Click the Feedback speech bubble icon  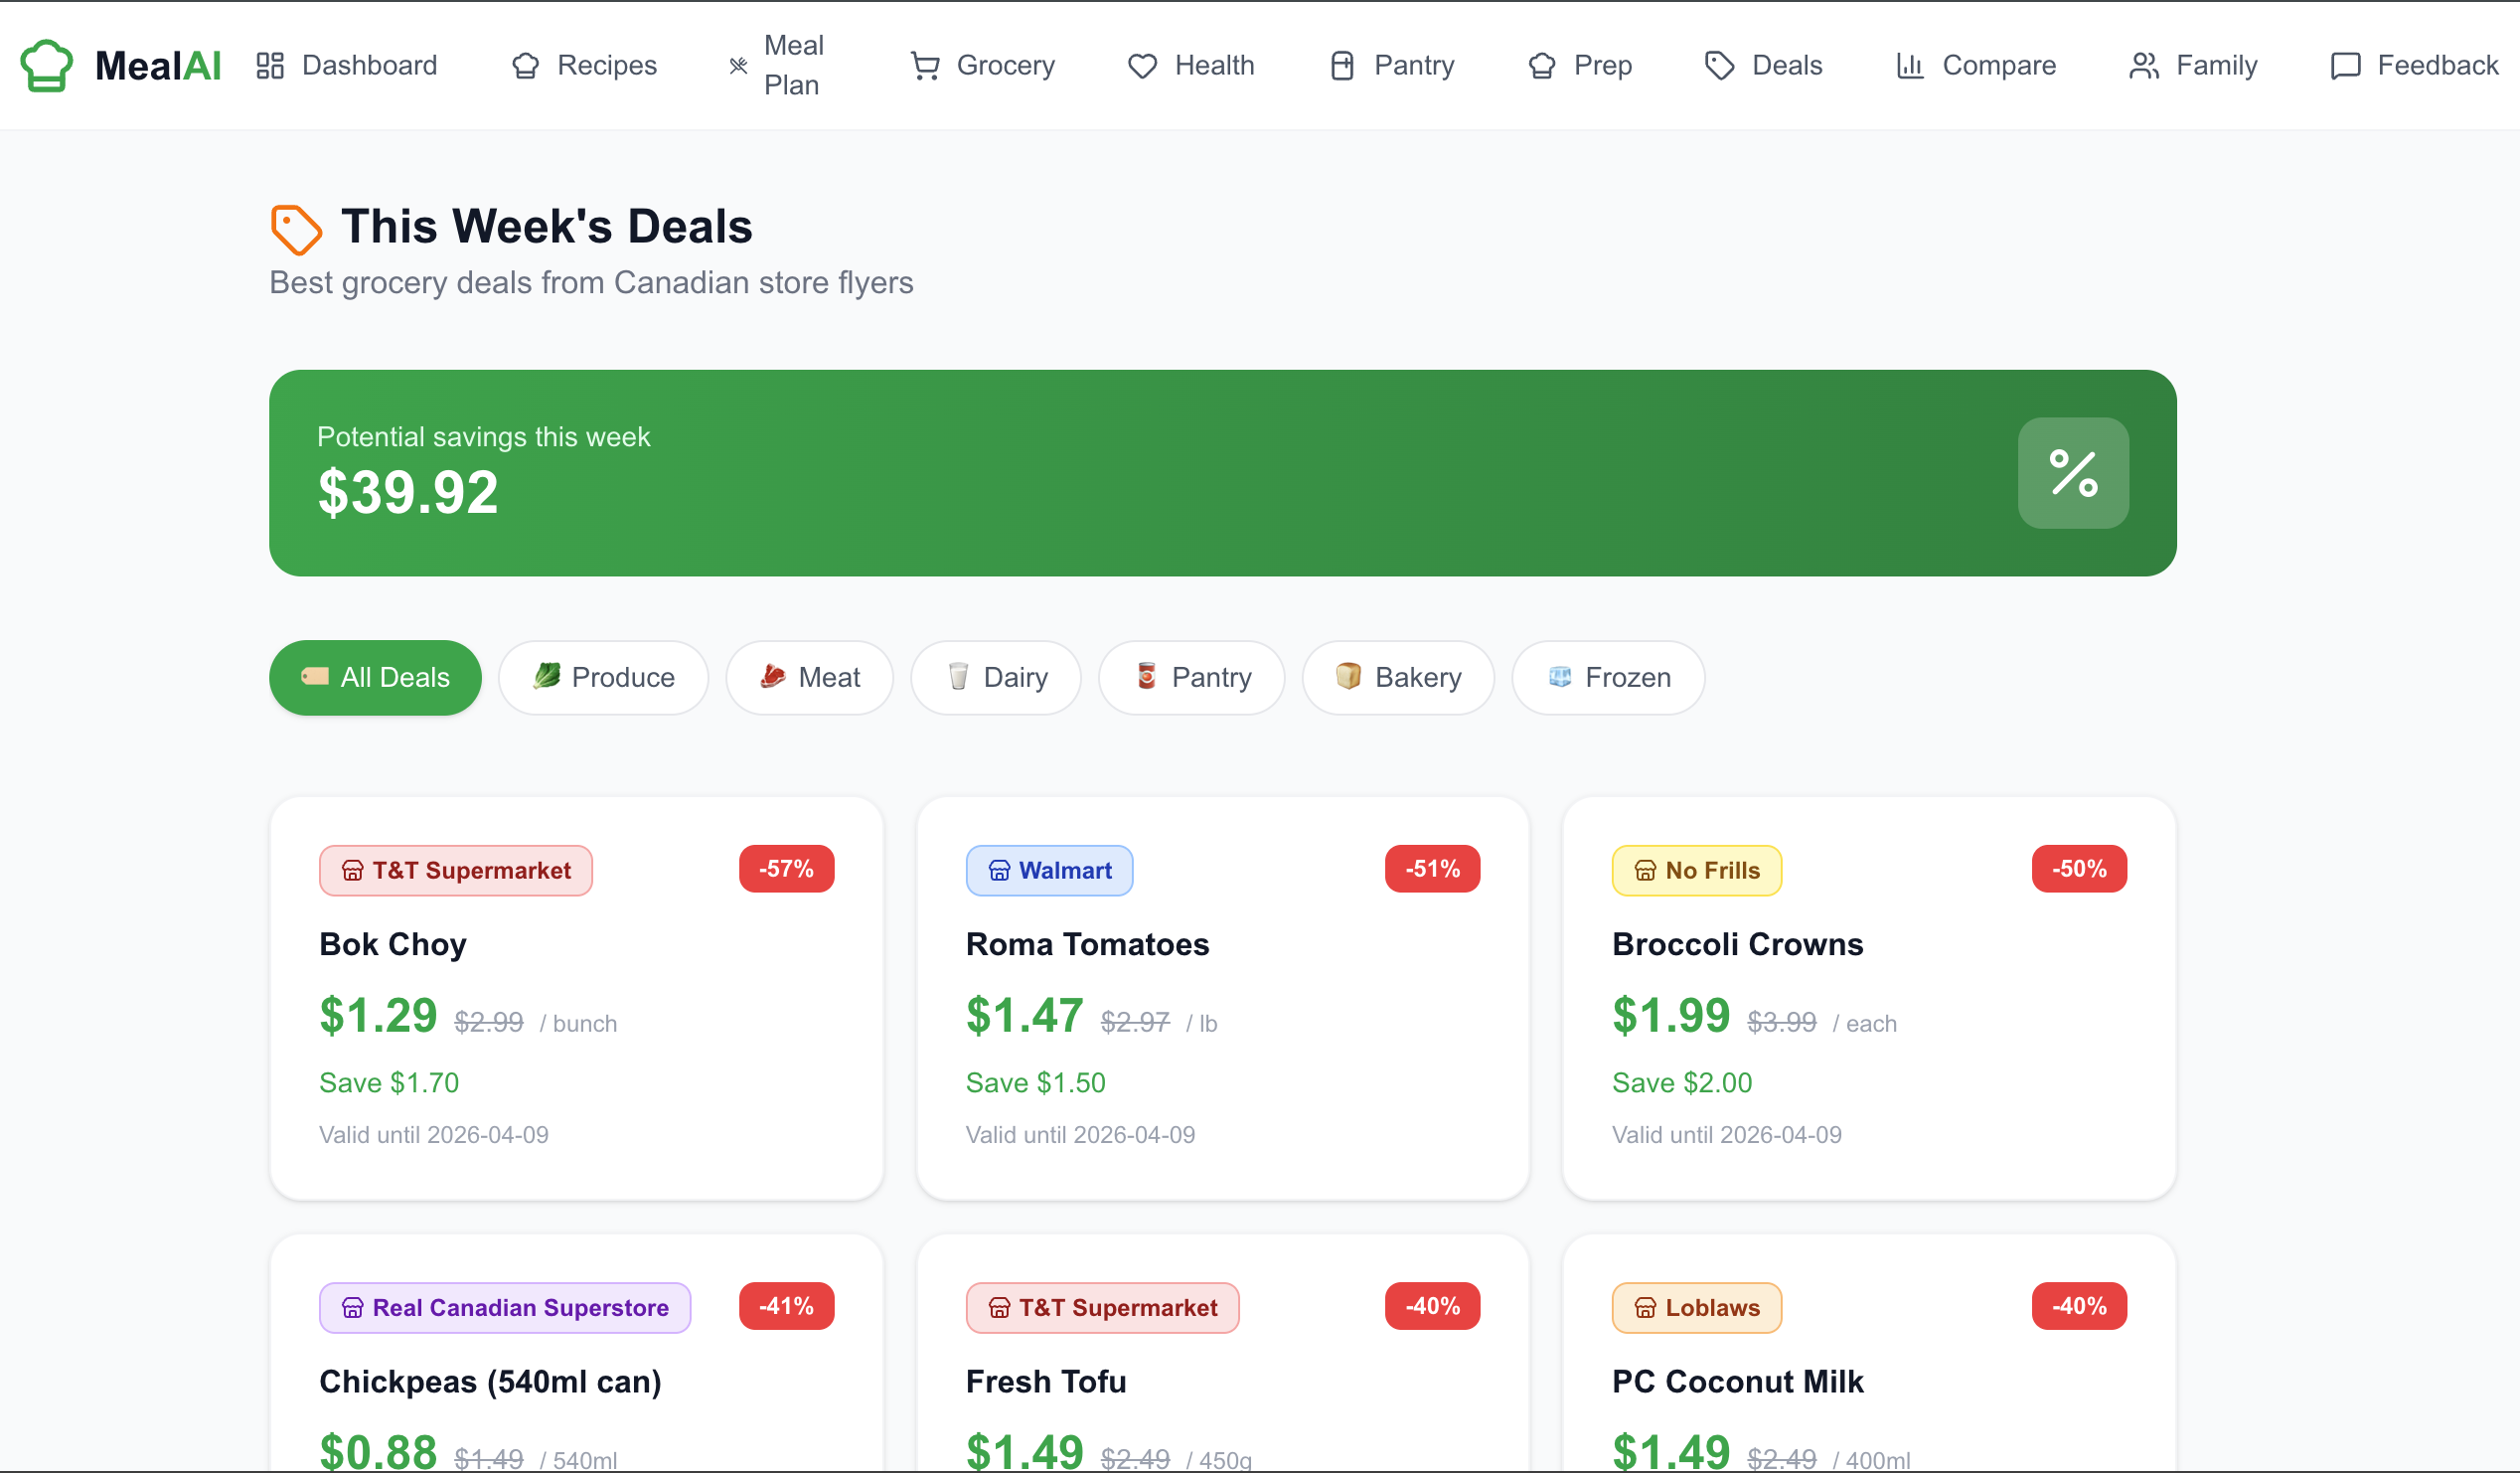click(2345, 66)
